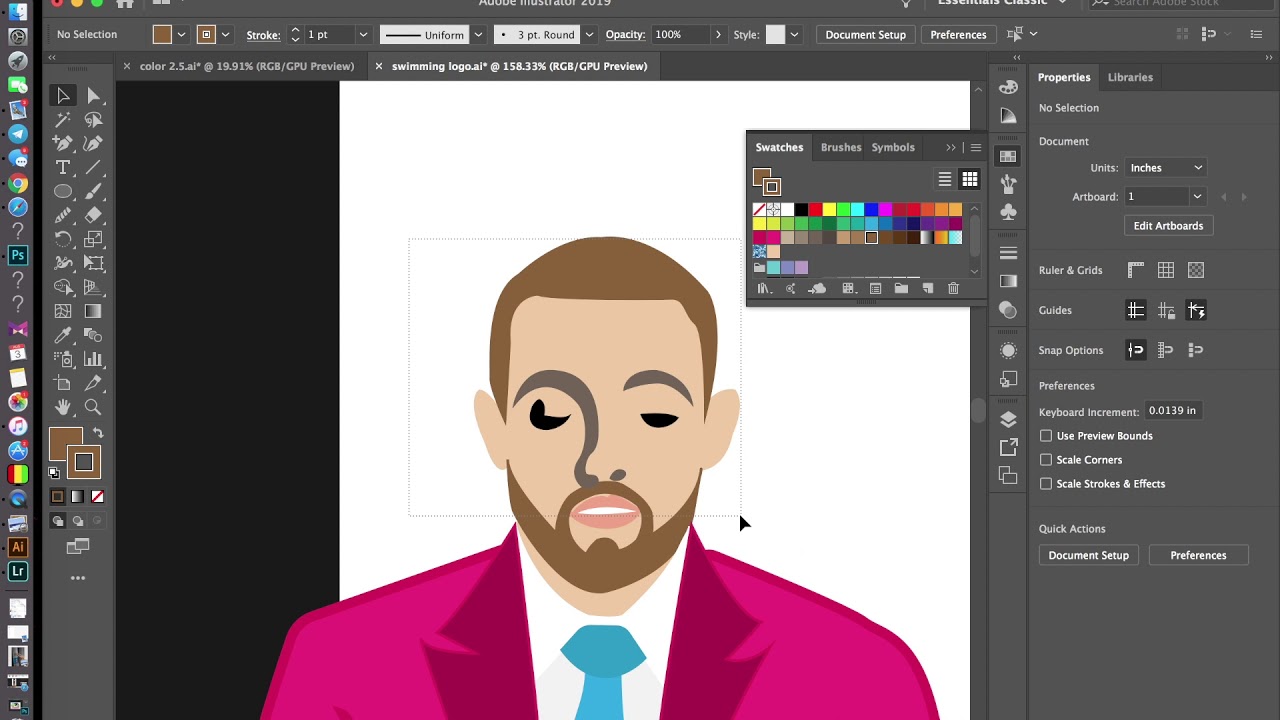Image resolution: width=1280 pixels, height=720 pixels.
Task: Select the Scale tool
Action: point(93,239)
